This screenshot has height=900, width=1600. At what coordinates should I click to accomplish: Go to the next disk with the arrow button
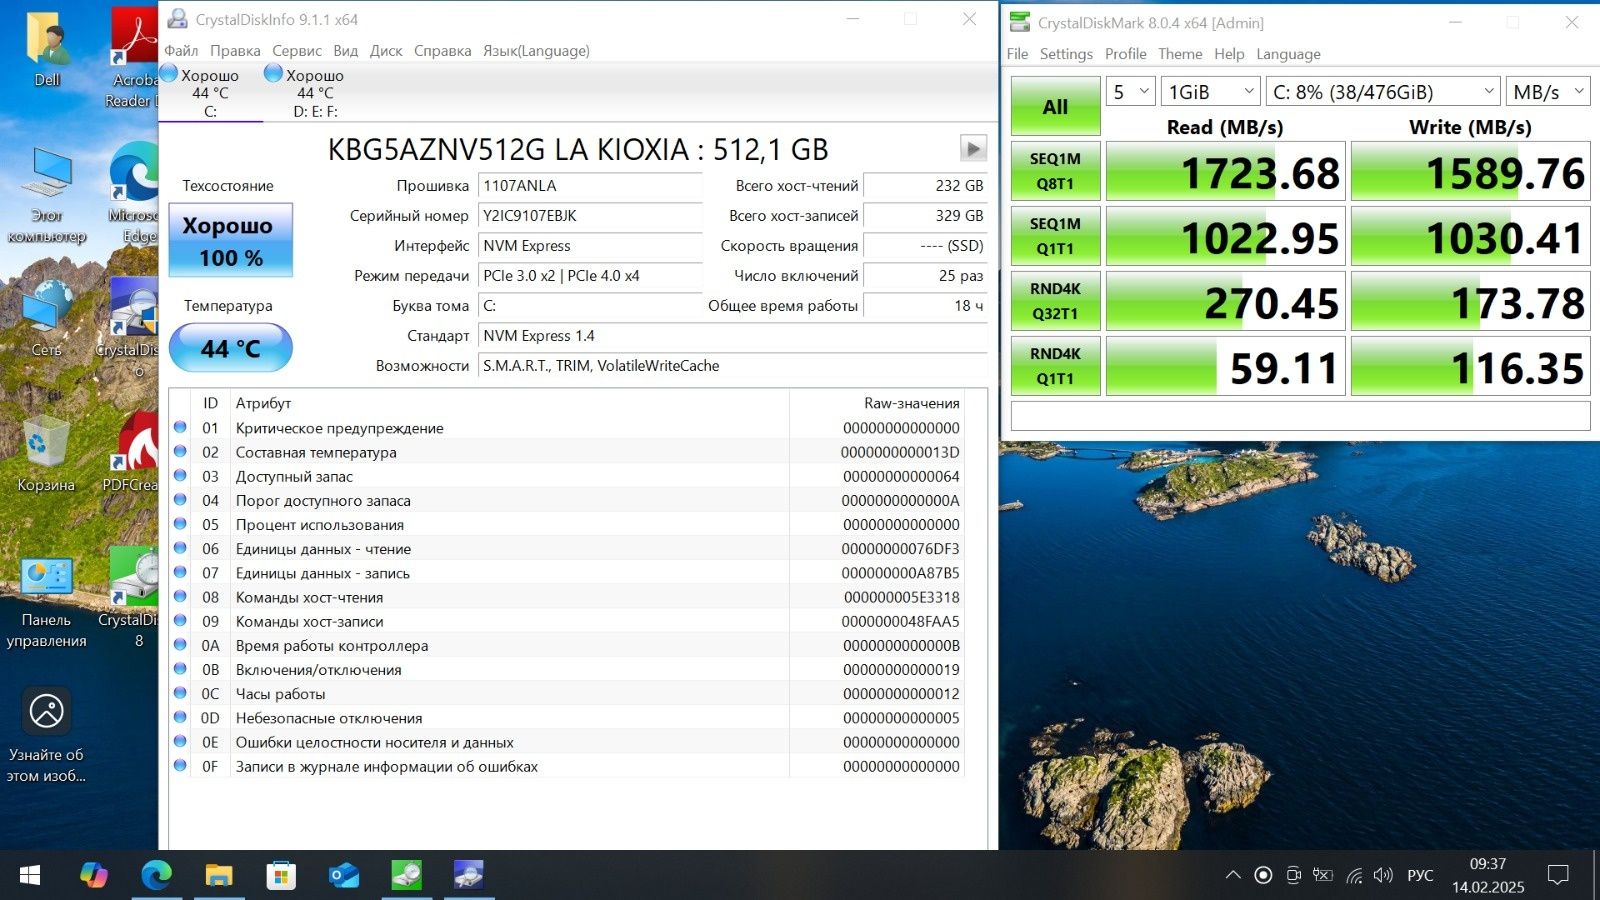(973, 149)
